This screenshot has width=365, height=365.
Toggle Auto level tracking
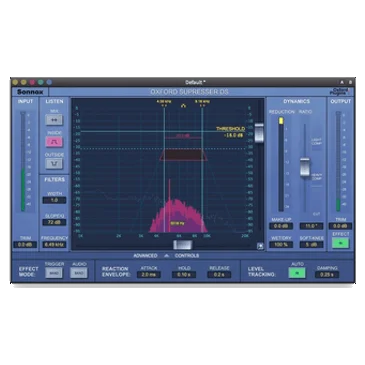coord(297,273)
